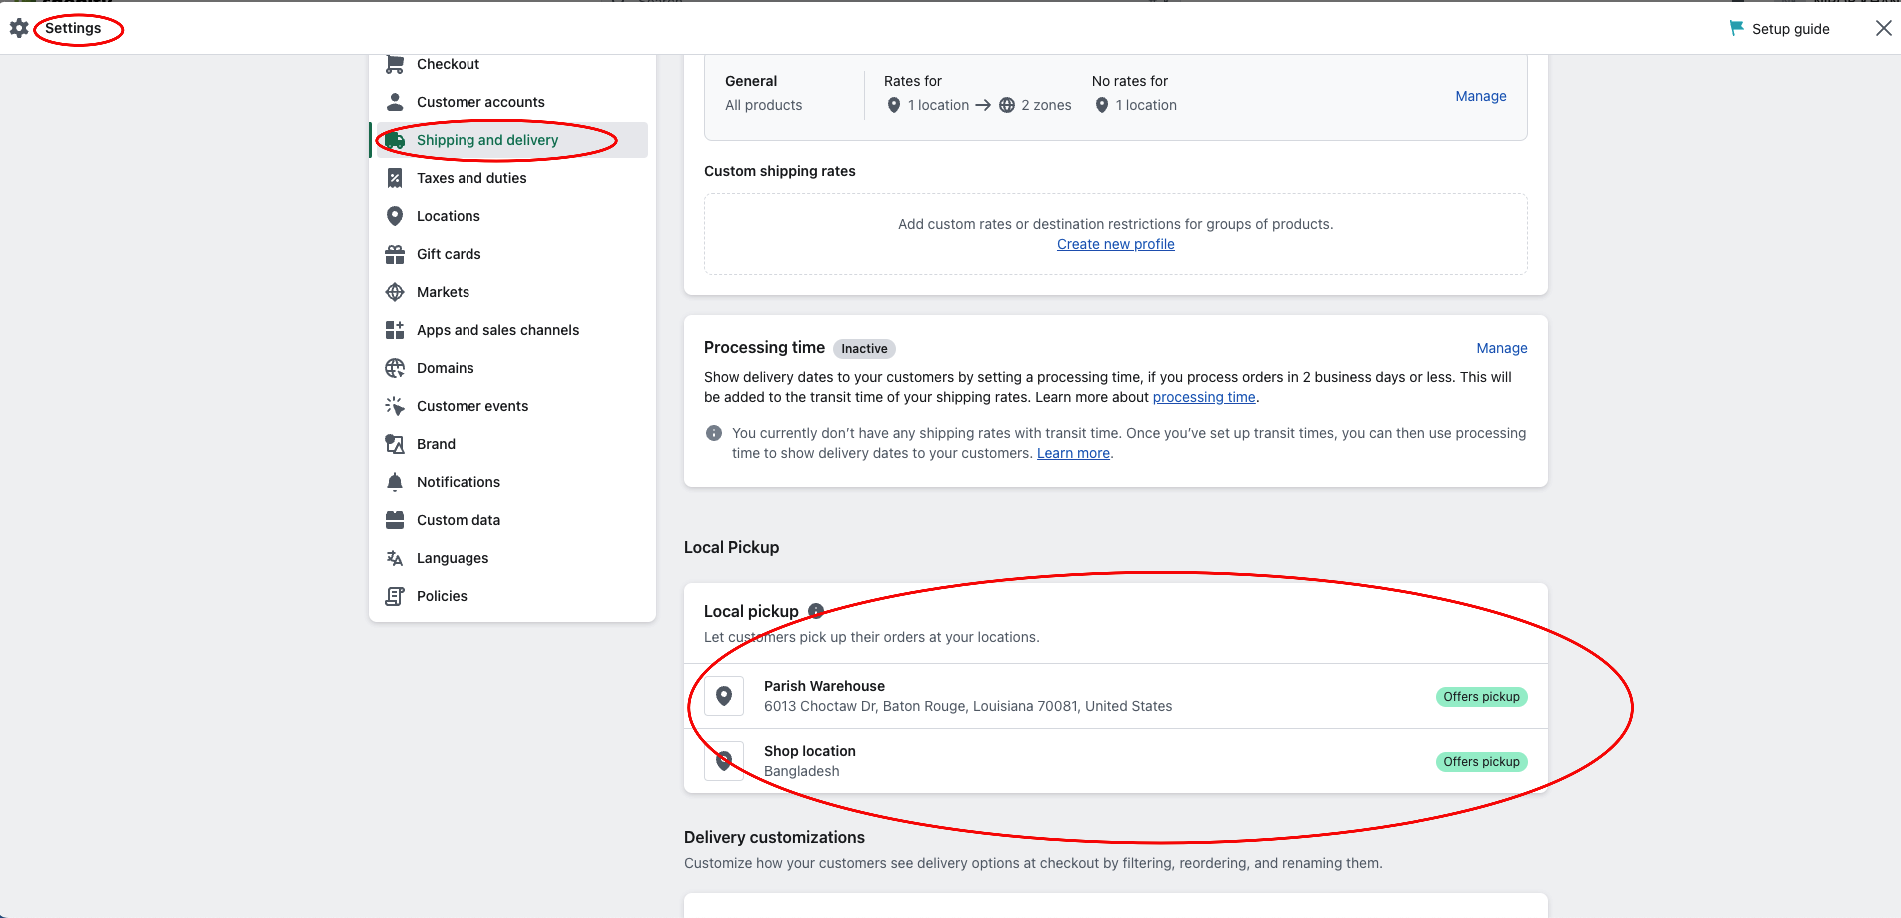Click Offers pickup badge for Parish Warehouse
Screen dimensions: 1901x918
[x=1481, y=697]
